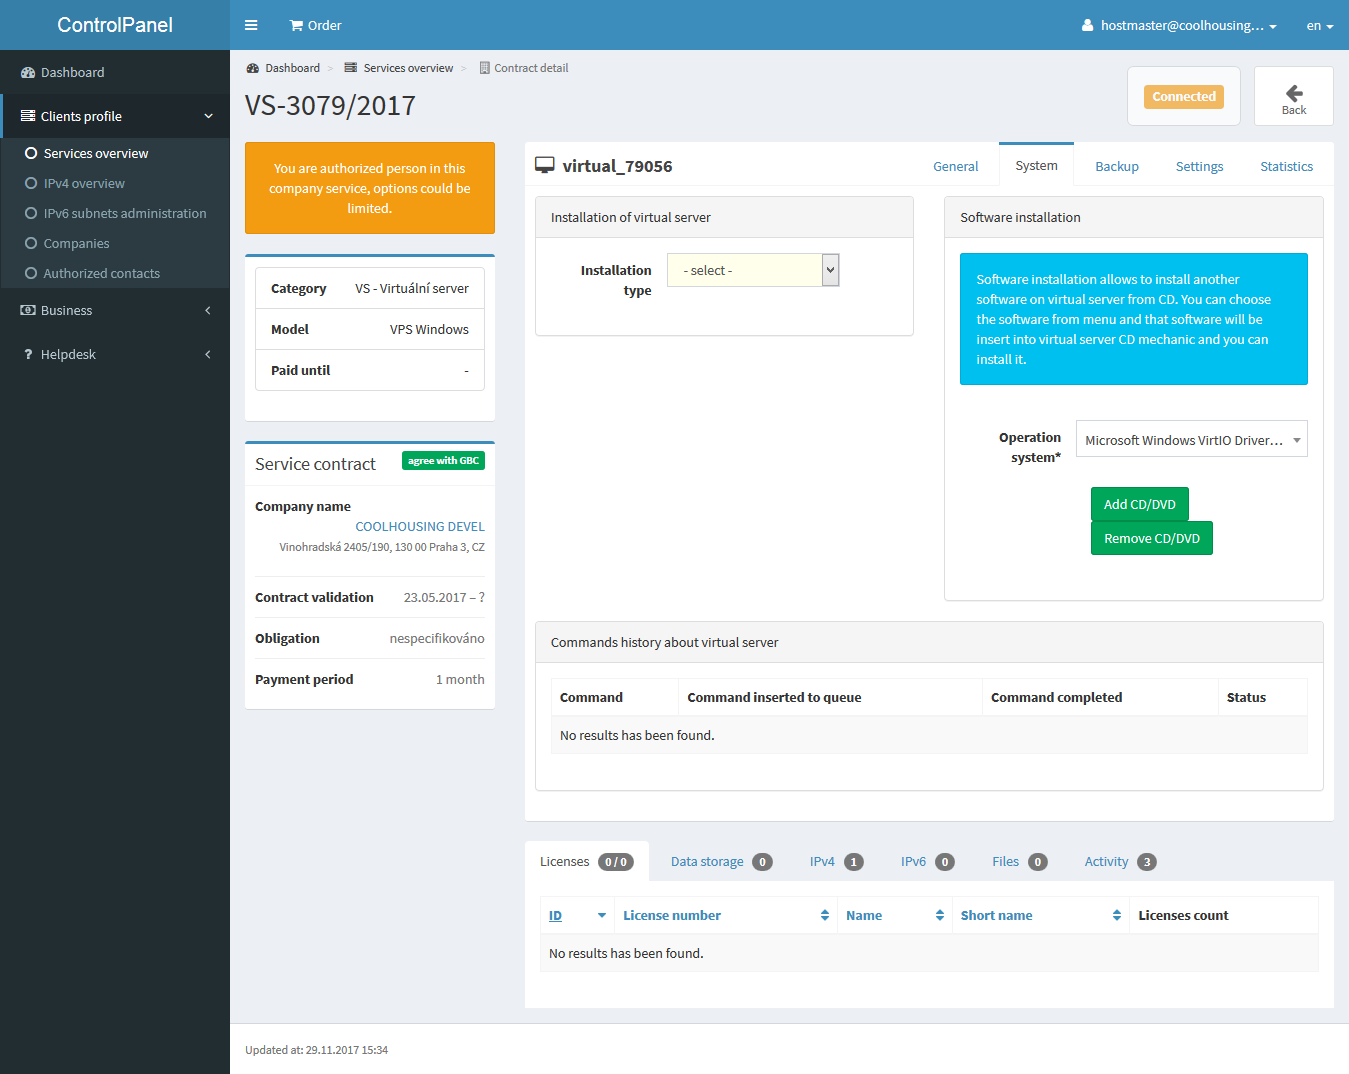1349x1074 pixels.
Task: Select IPv4 overview circle icon
Action: click(x=31, y=183)
